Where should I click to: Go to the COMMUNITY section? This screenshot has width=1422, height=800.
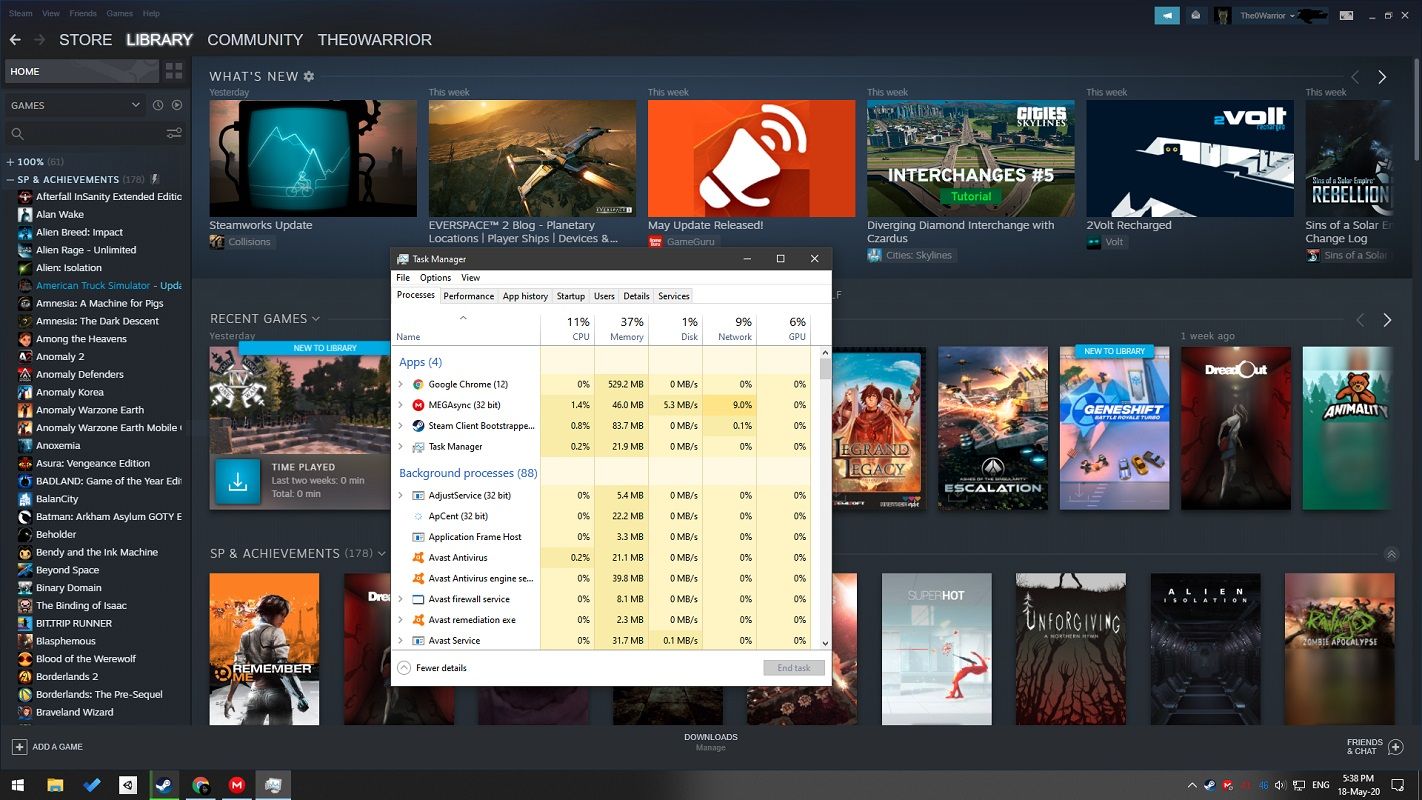coord(255,40)
